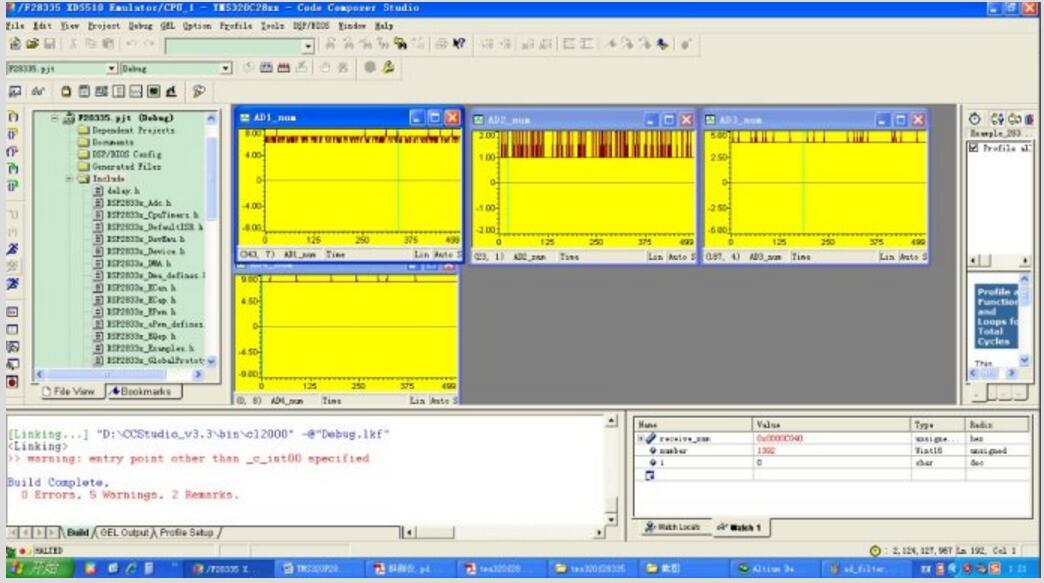Select the Watch 1 tab
Screen dimensions: 1044x583
[x=739, y=527]
